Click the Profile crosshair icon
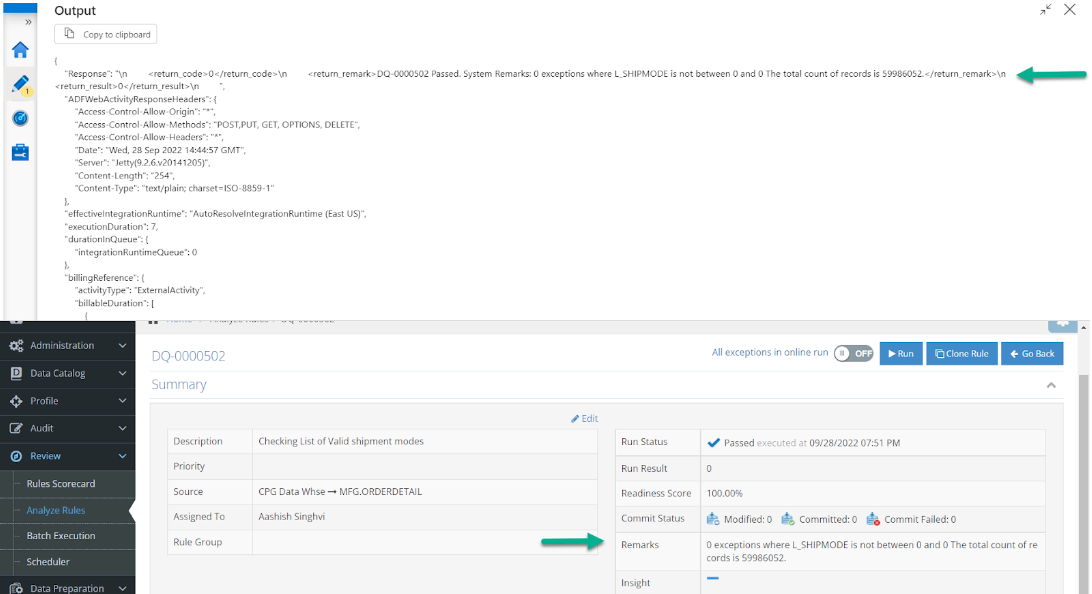1092x594 pixels. click(x=16, y=401)
